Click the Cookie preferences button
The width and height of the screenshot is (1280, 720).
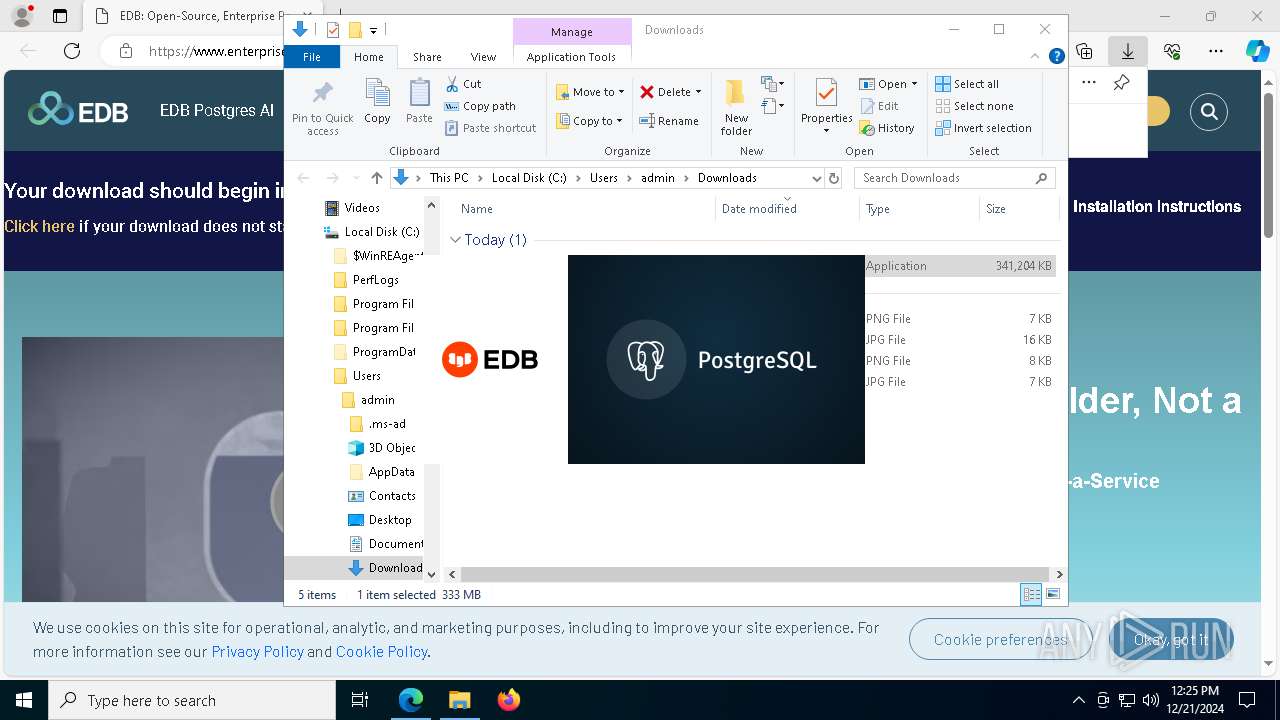point(1000,639)
